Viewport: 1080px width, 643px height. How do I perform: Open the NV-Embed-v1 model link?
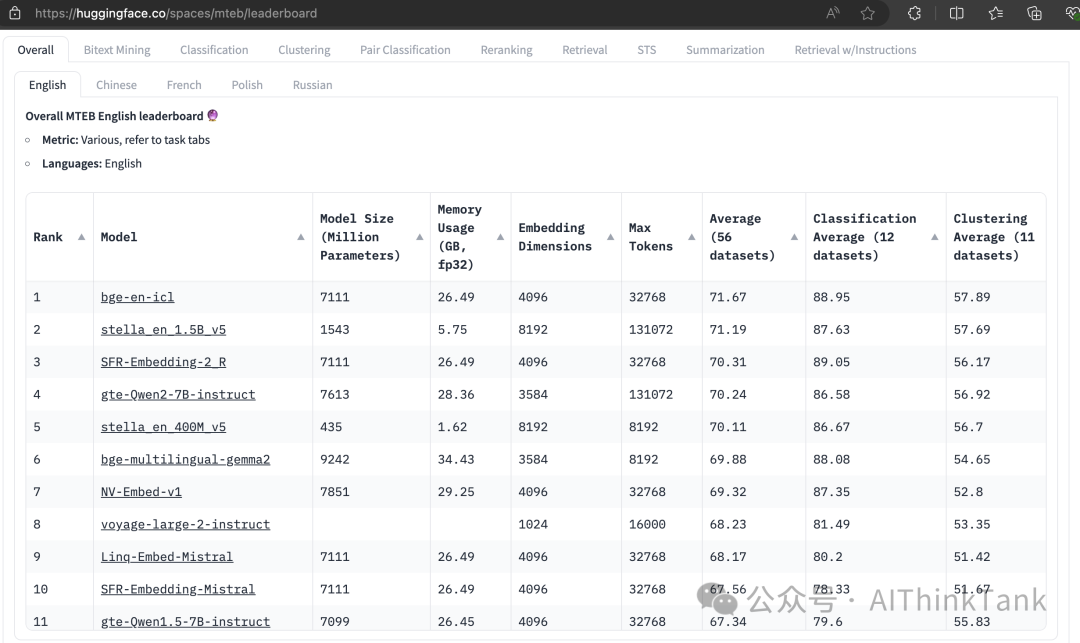pos(141,492)
